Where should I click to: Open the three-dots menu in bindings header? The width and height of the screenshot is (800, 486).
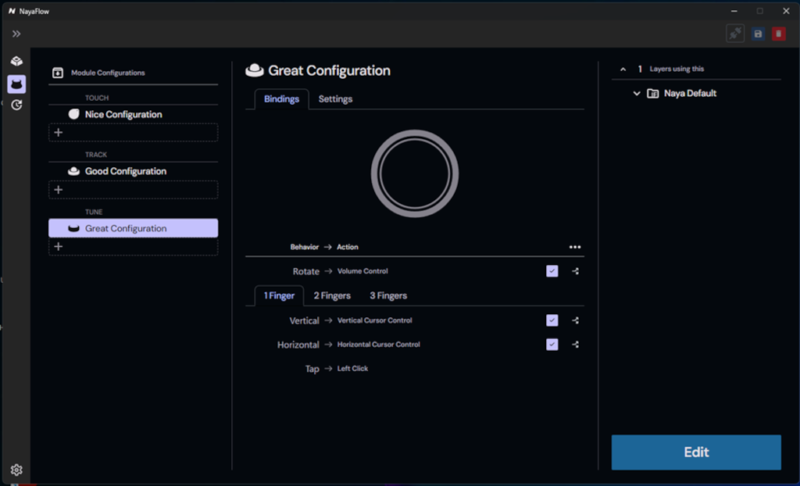[575, 247]
